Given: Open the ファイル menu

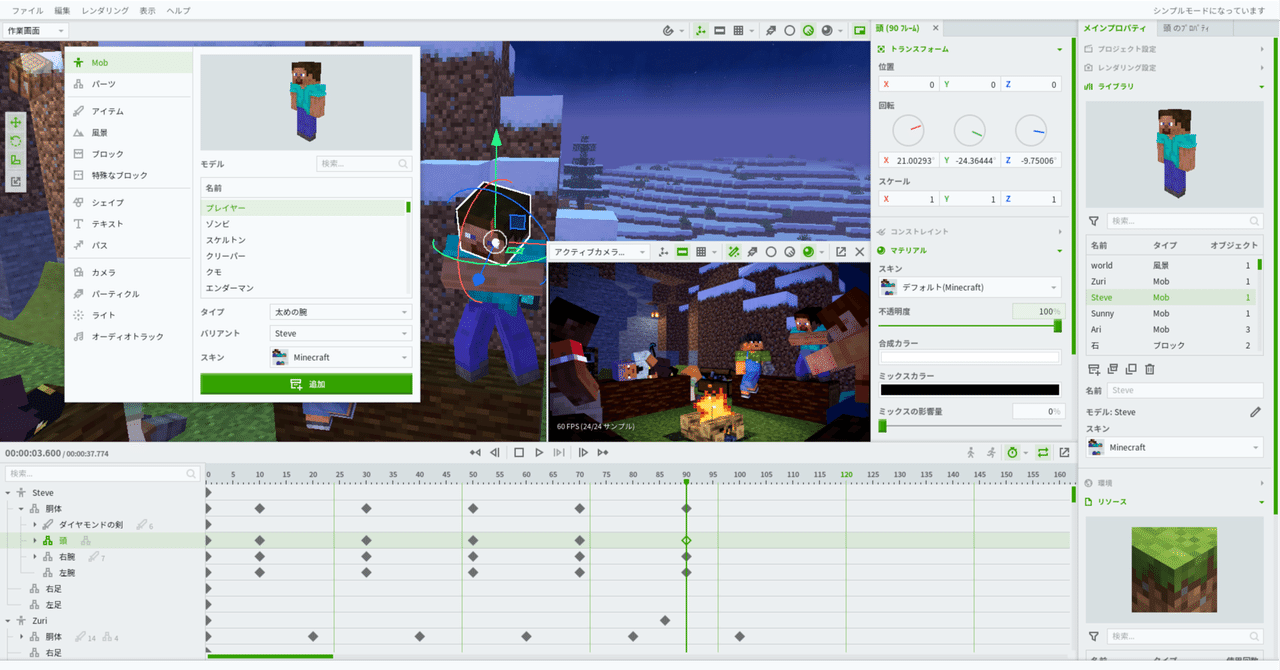Looking at the screenshot, I should click(x=27, y=10).
